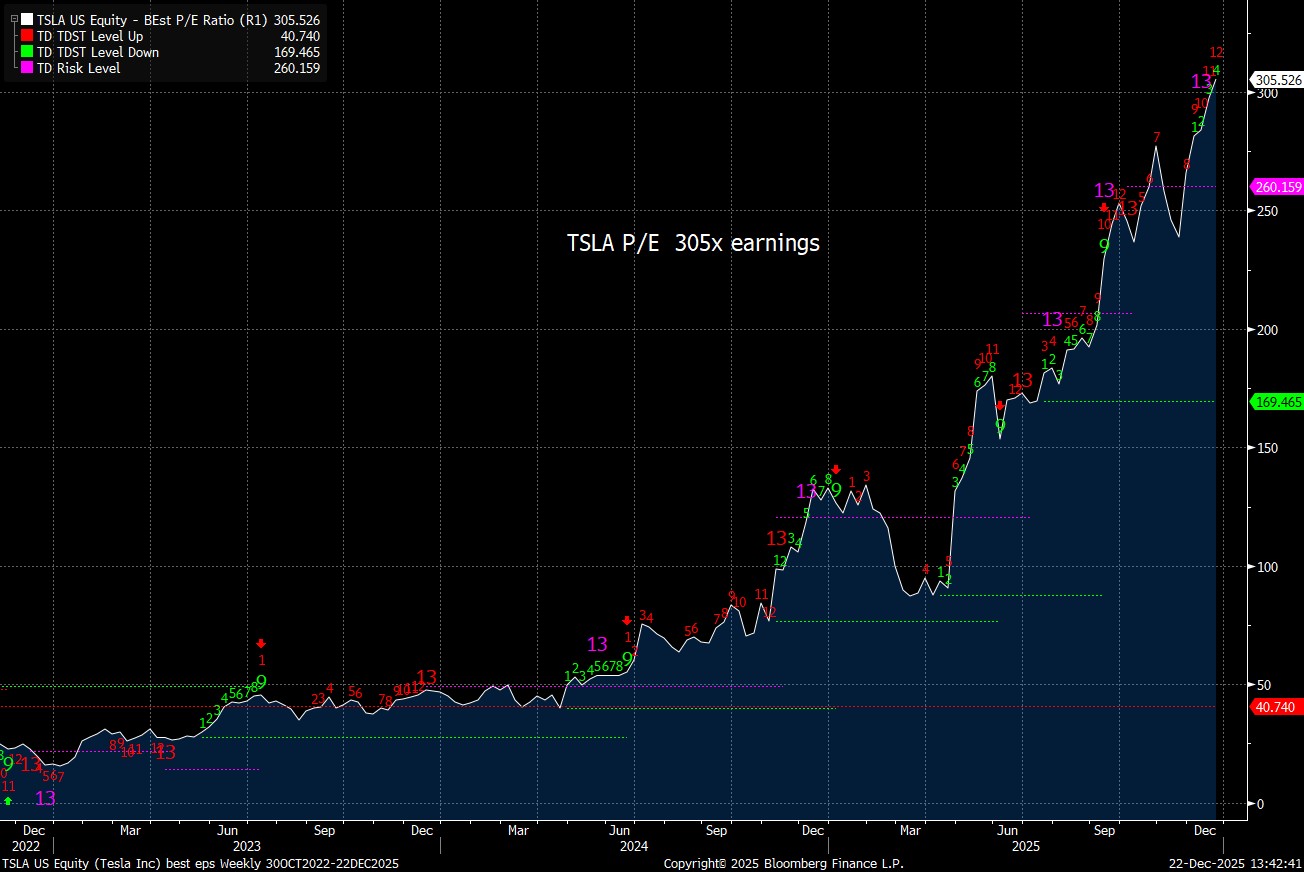Viewport: 1304px width, 872px height.
Task: Click the white 305.526 price axis tag
Action: point(1277,80)
